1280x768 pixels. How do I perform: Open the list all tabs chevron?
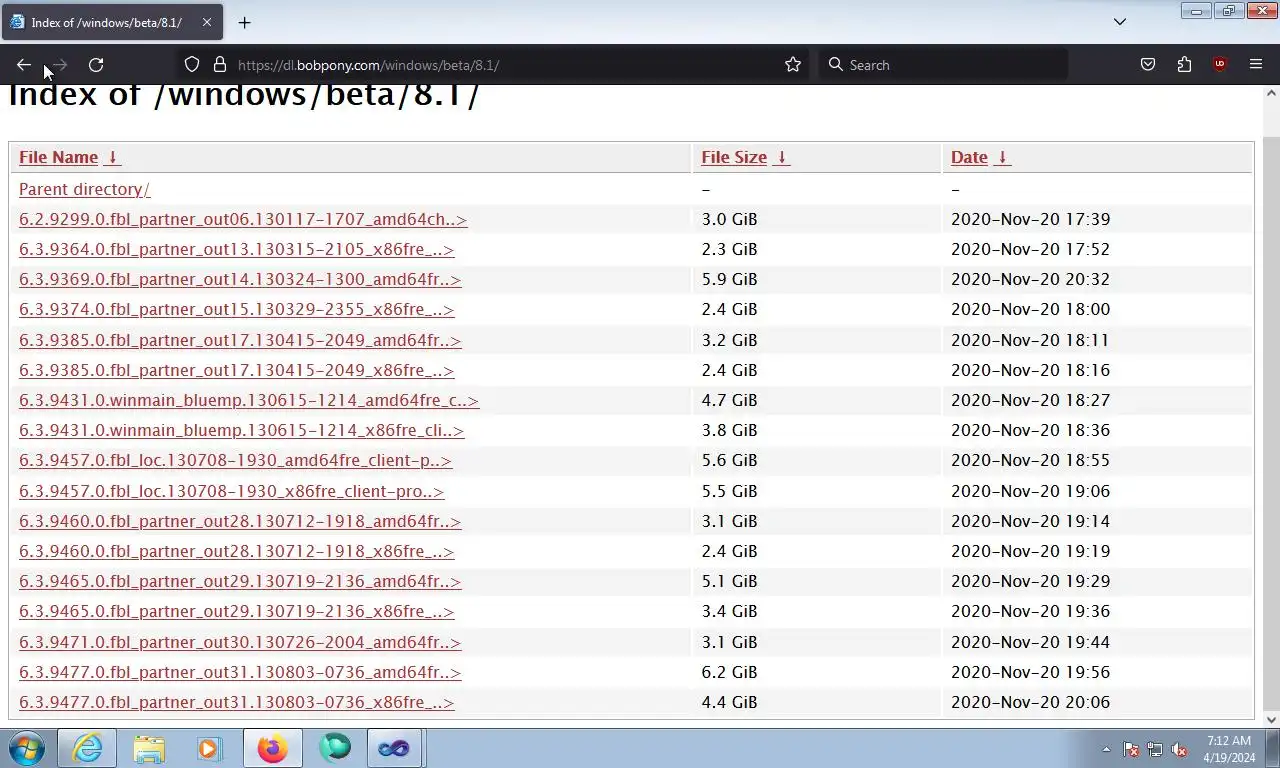pyautogui.click(x=1120, y=22)
